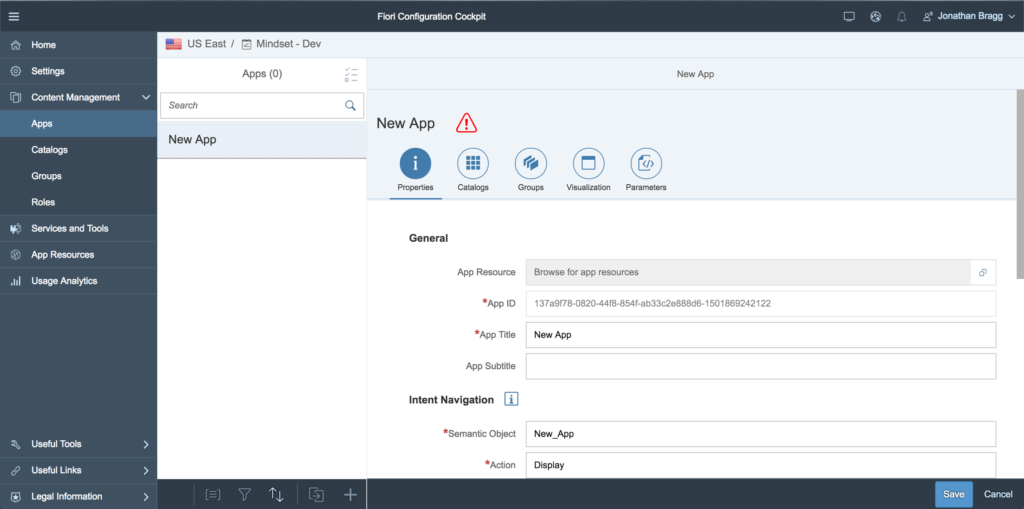
Task: Switch to the Parameters tab
Action: pos(646,170)
